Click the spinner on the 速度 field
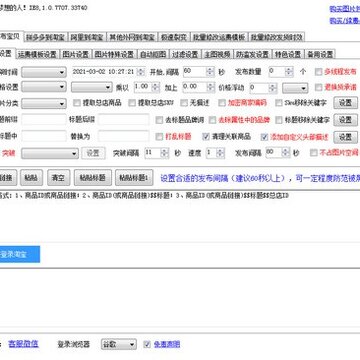Viewport: 360px width, 360px height. [219, 153]
